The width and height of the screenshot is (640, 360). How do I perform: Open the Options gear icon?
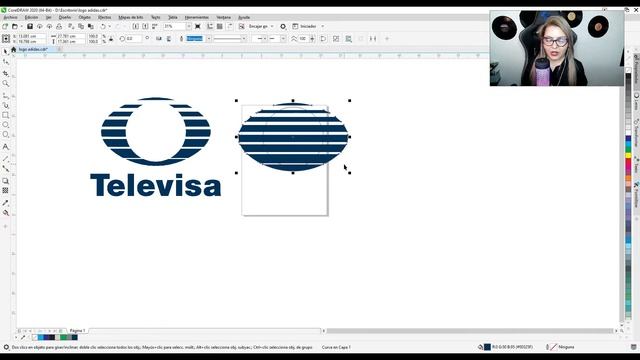pyautogui.click(x=283, y=27)
